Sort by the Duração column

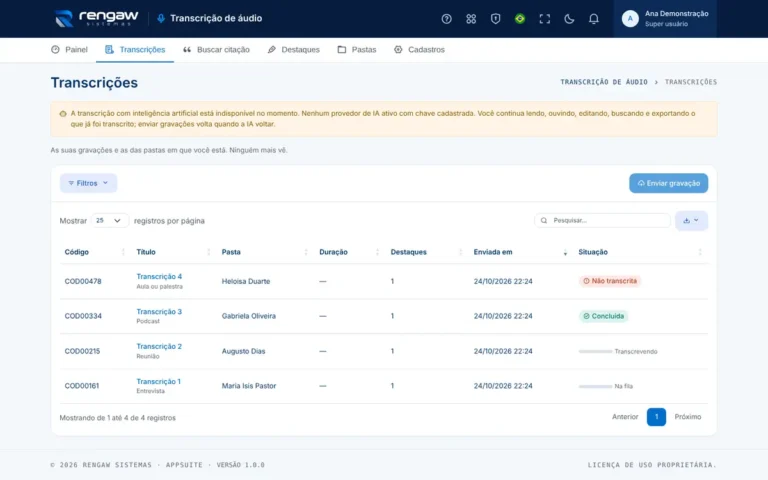(349, 252)
